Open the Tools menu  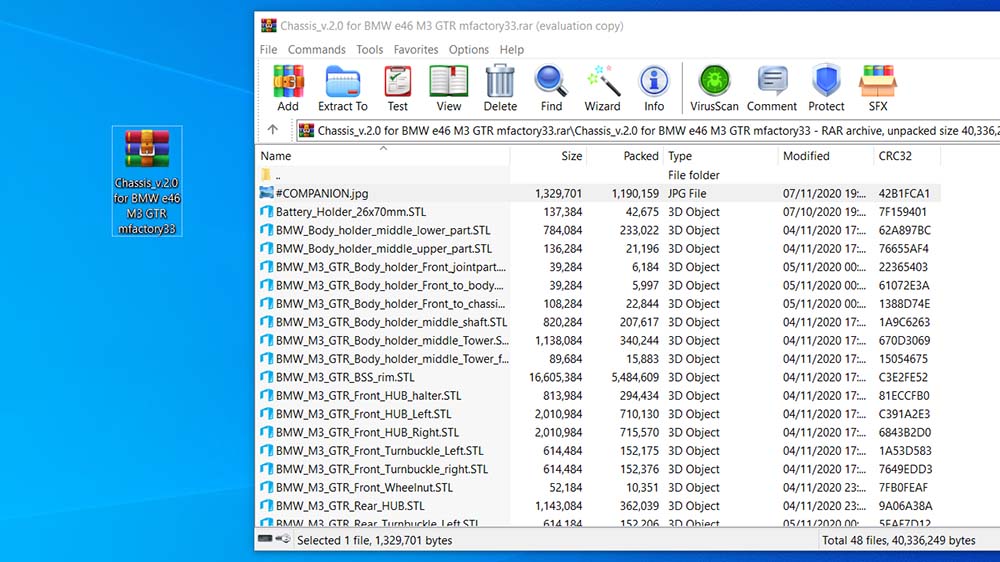[369, 50]
